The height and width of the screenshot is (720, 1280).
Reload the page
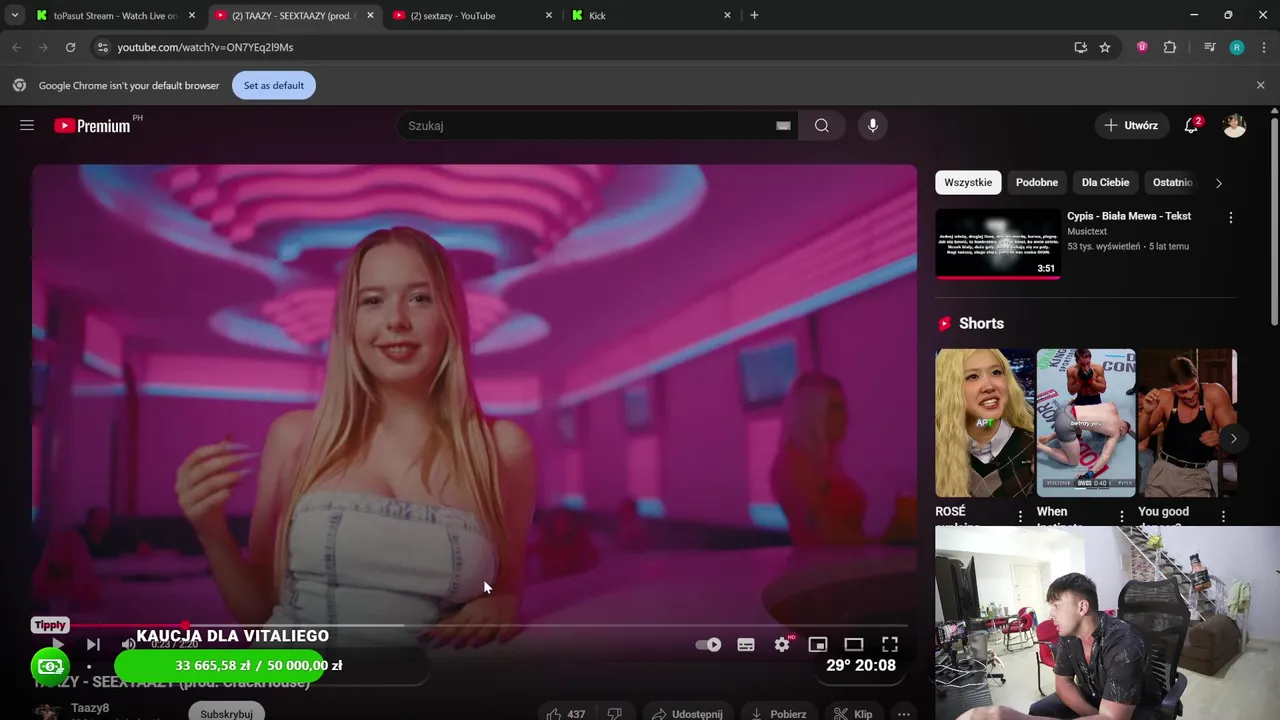[x=70, y=47]
